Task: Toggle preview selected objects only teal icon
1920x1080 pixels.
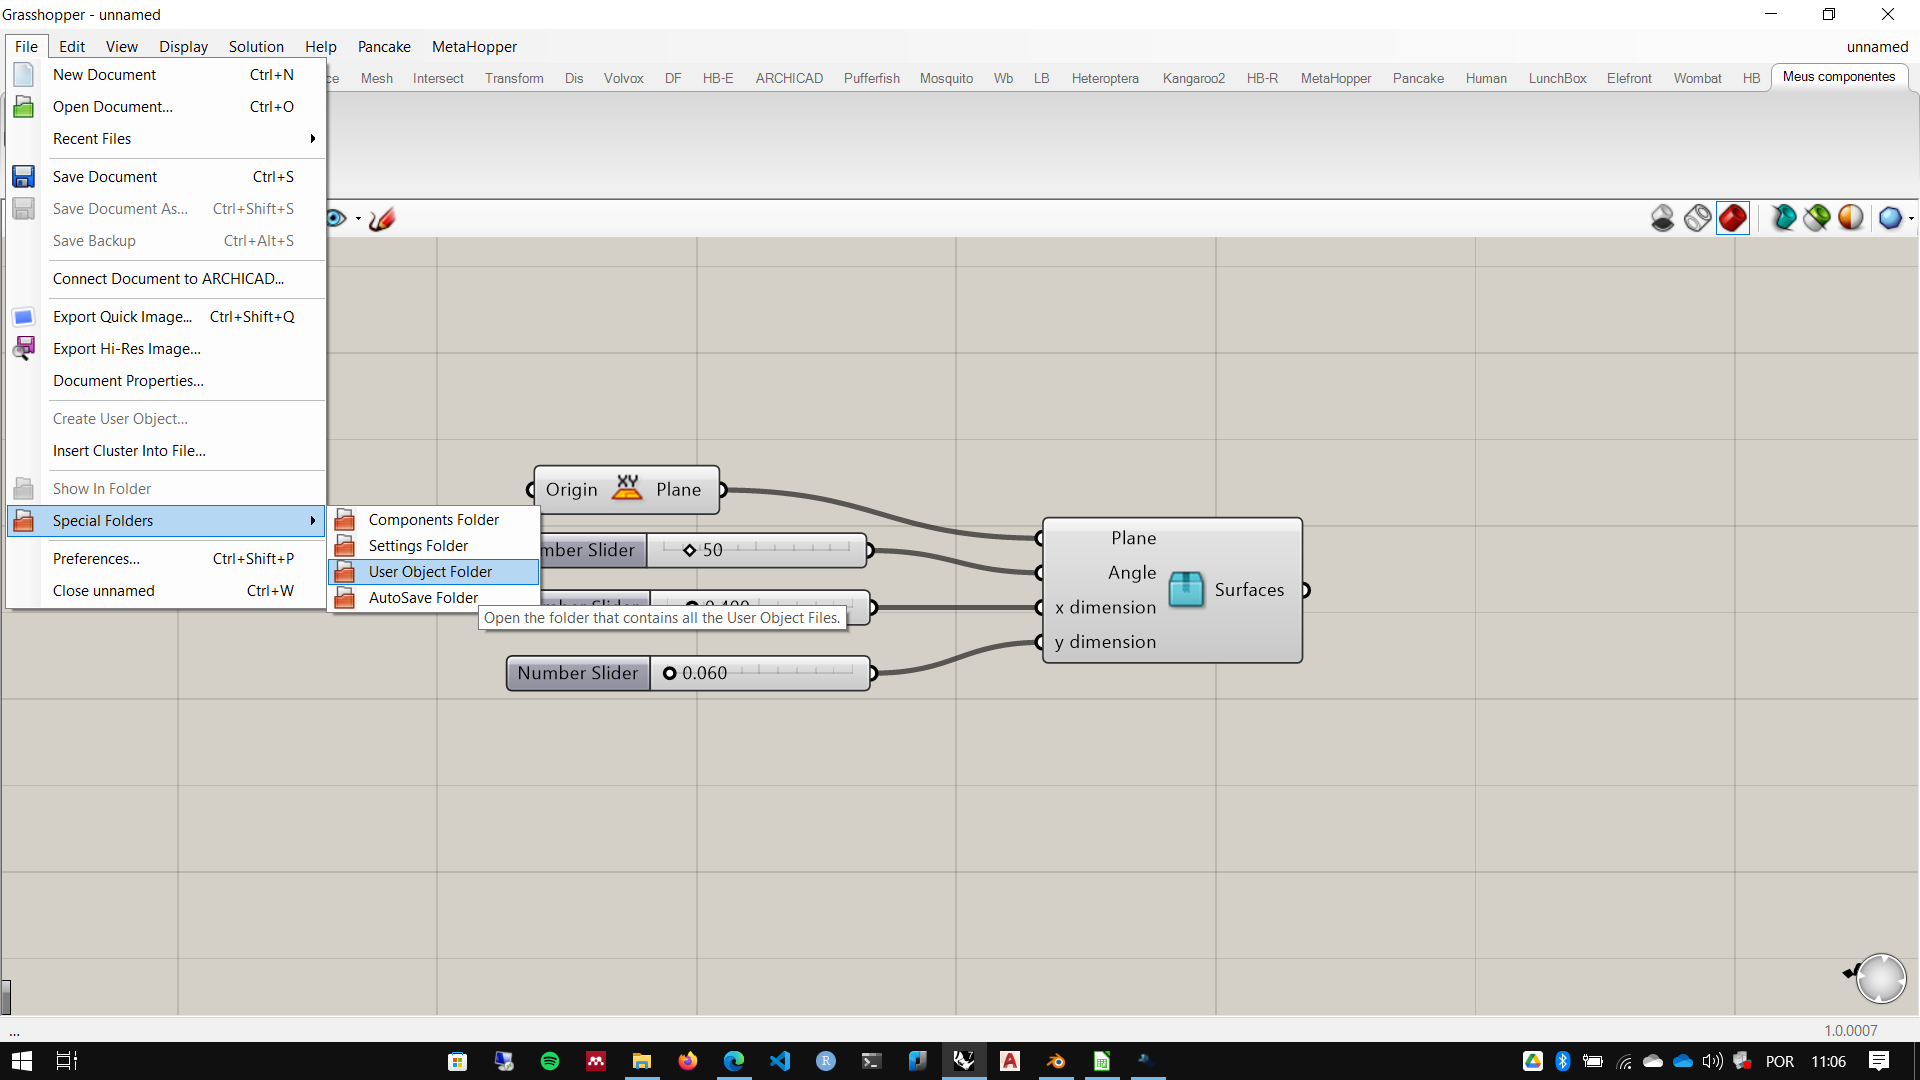Action: [1783, 218]
